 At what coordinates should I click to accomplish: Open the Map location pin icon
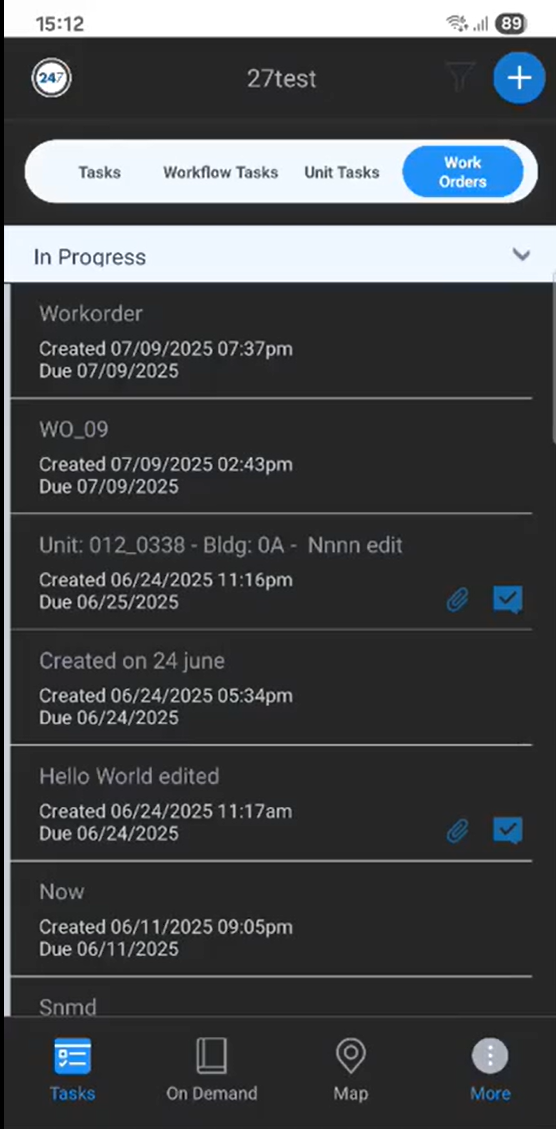pos(350,1056)
